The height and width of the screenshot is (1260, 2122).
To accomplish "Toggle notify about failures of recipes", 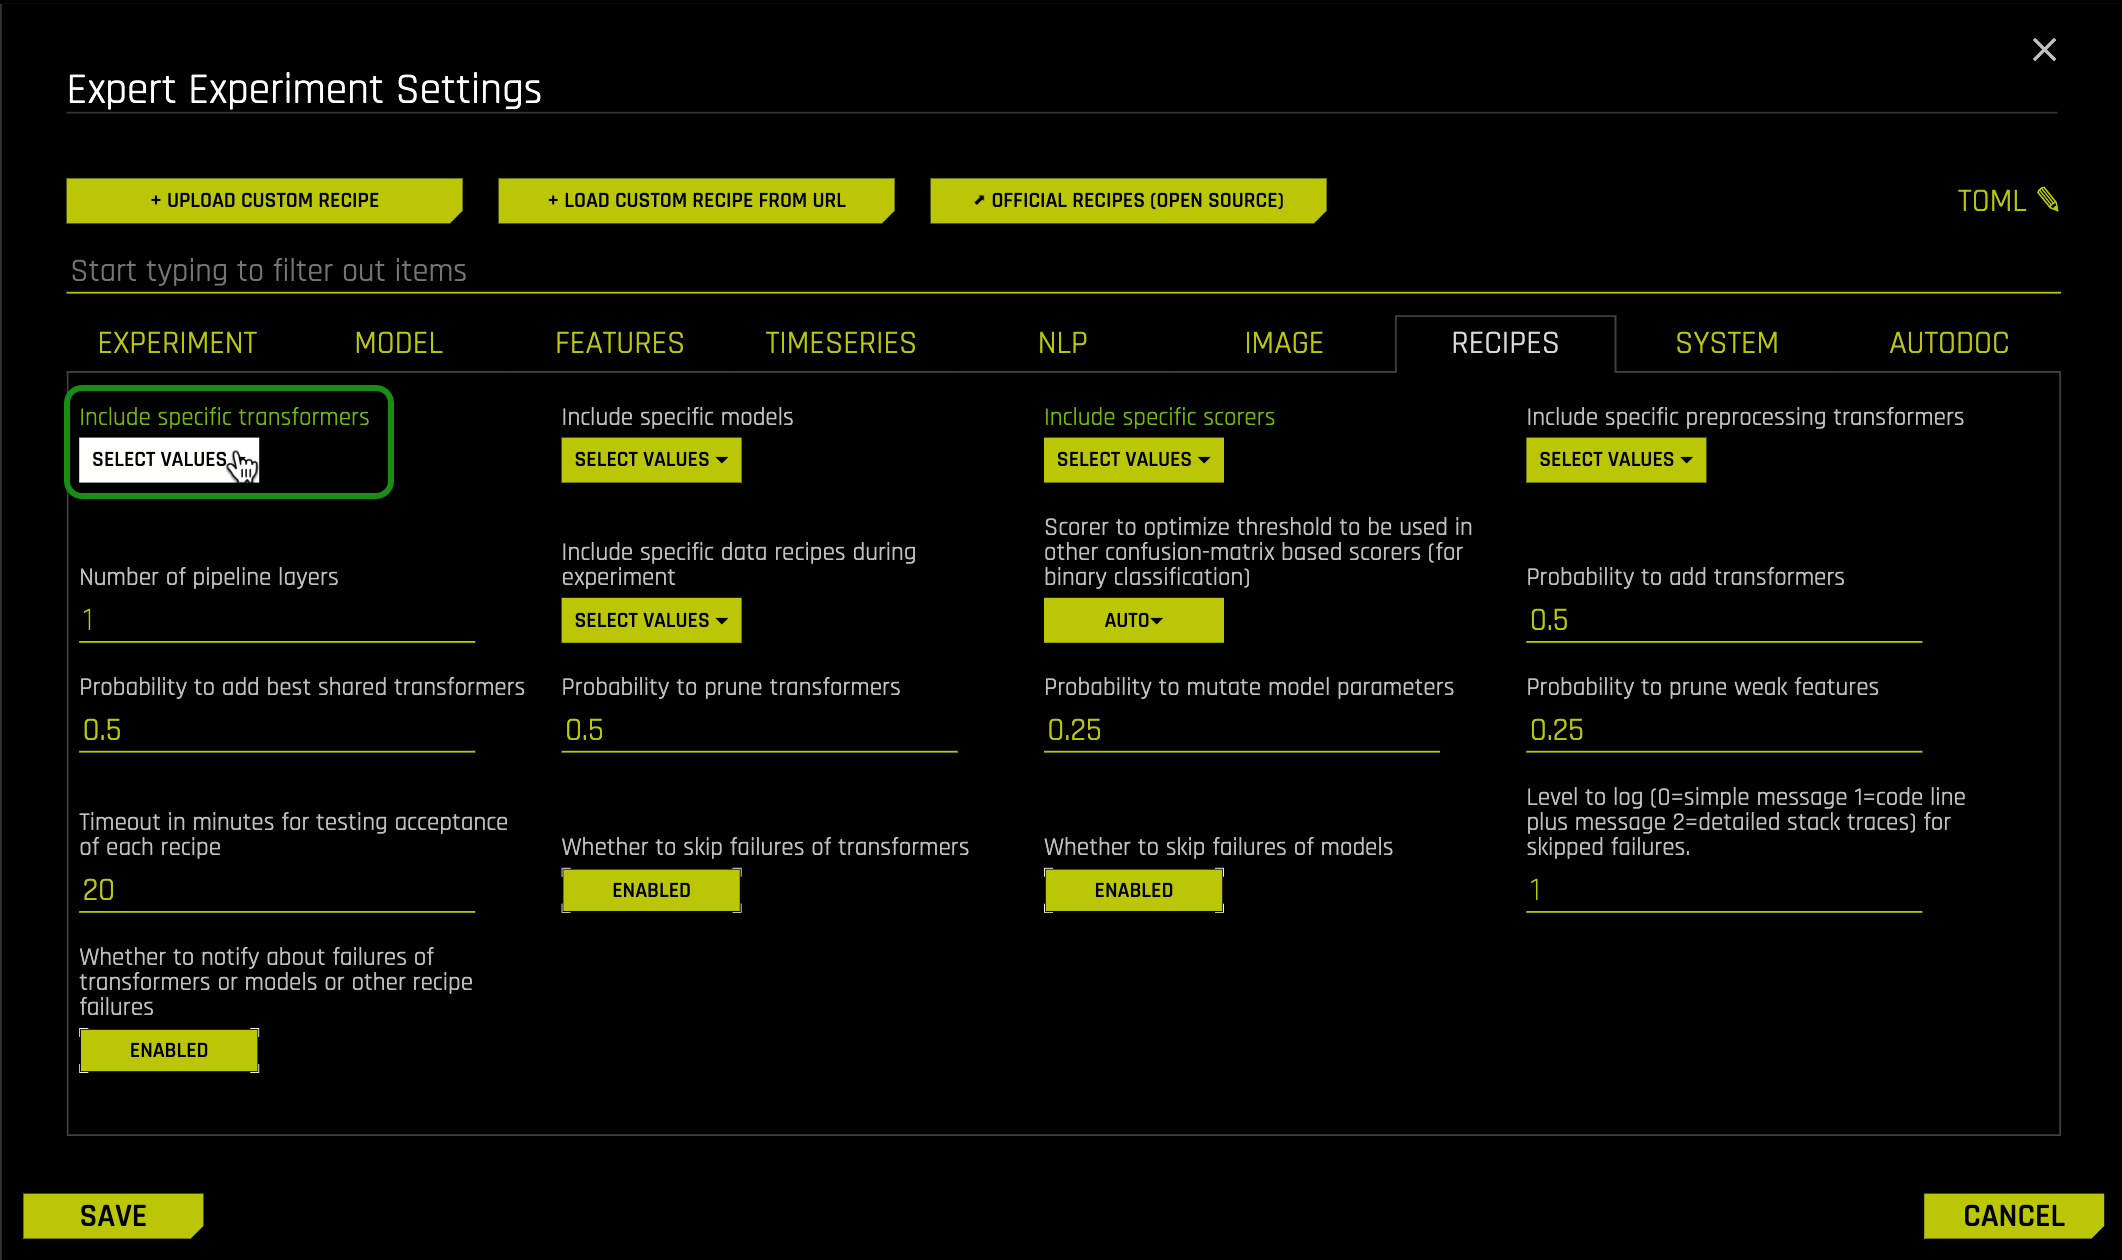I will pyautogui.click(x=169, y=1050).
